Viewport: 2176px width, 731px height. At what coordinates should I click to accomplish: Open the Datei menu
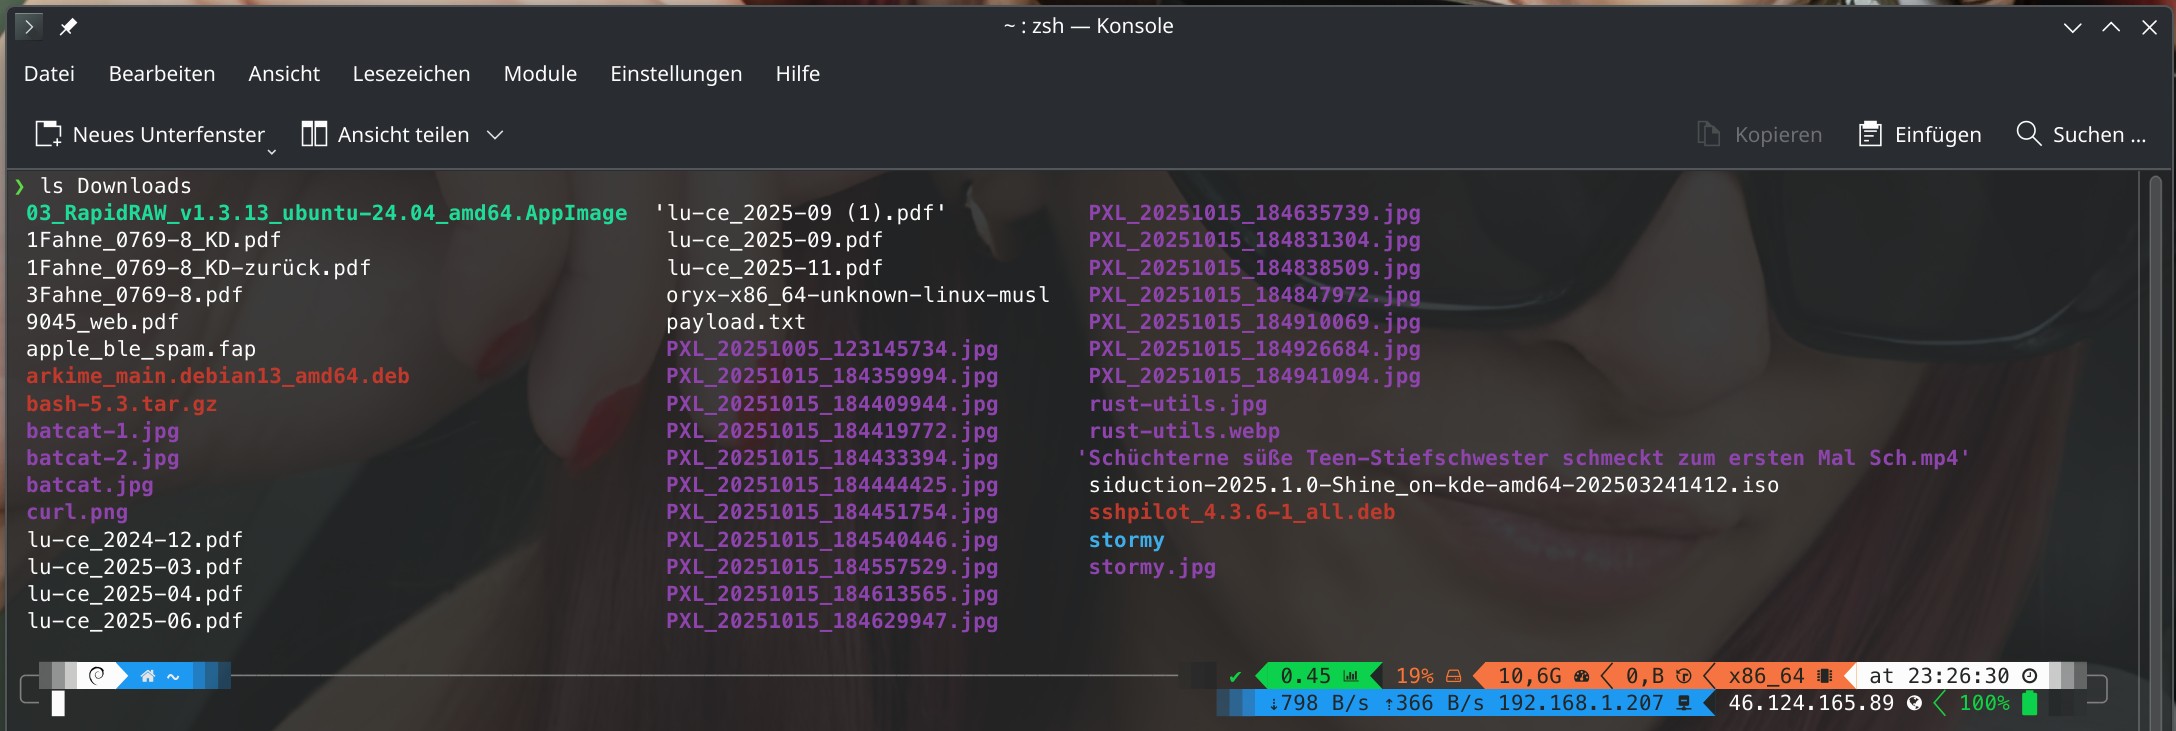(49, 74)
